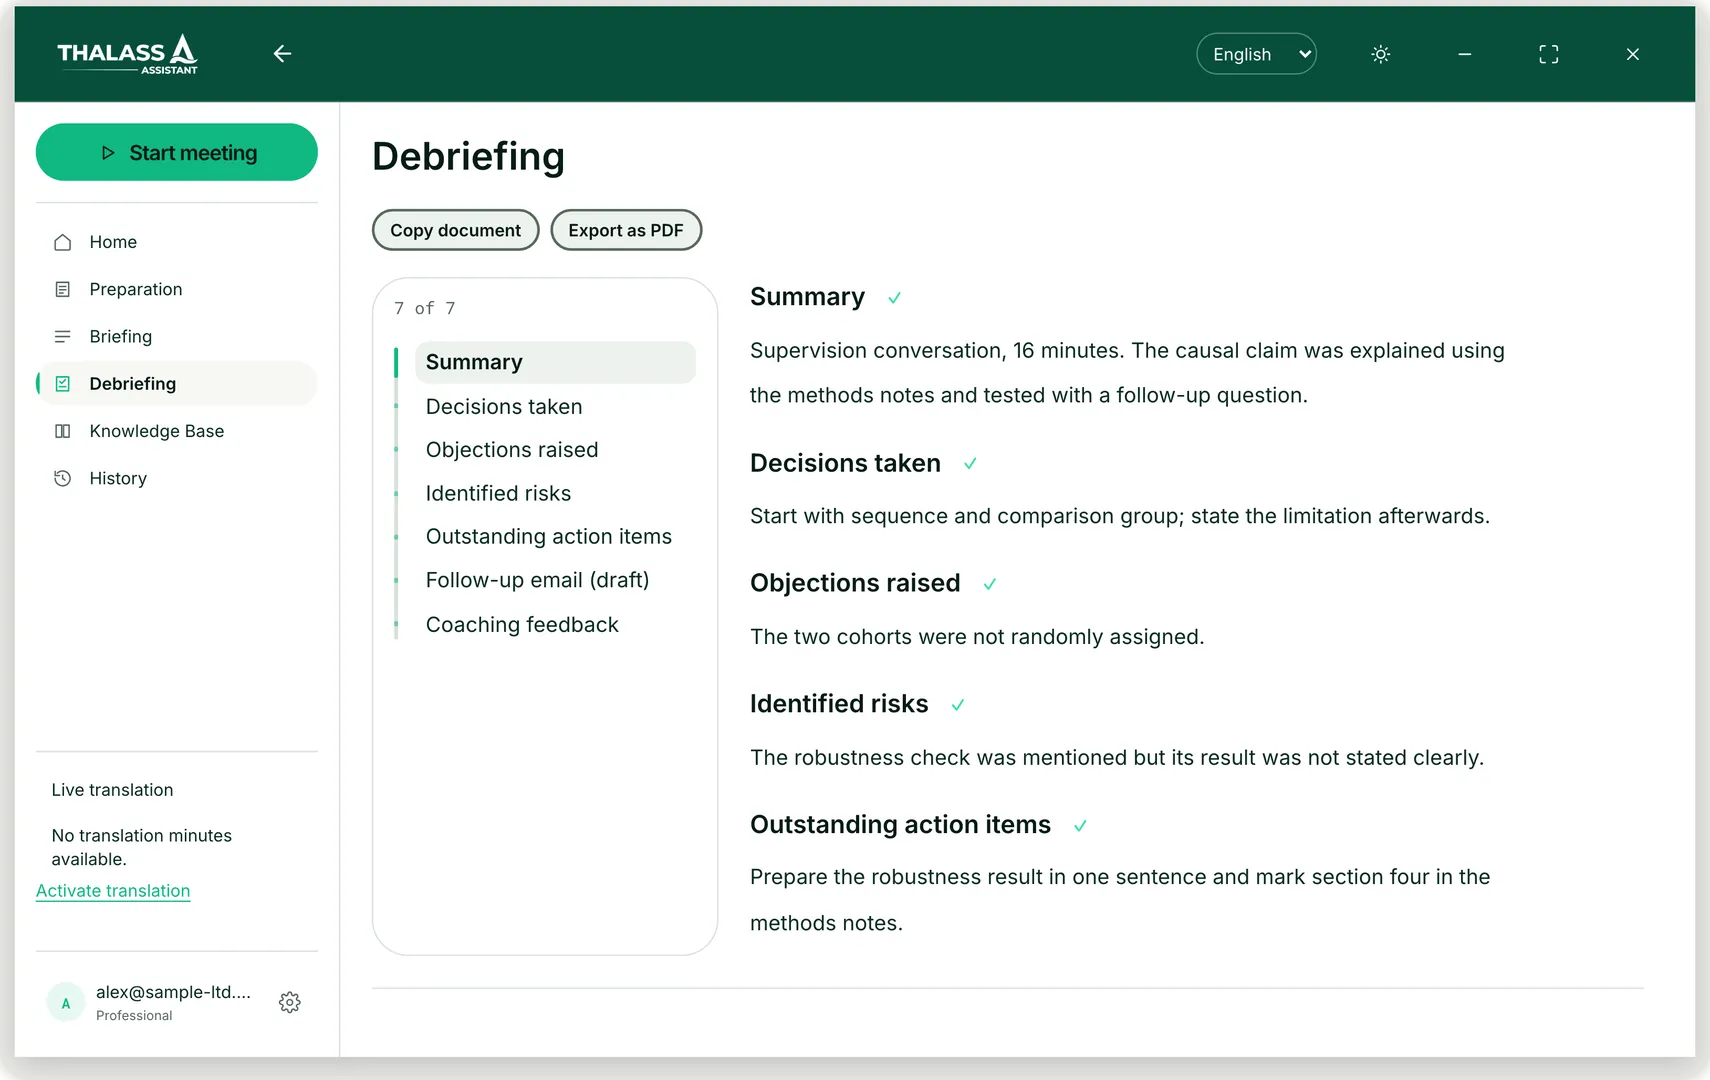Click checkmark beside Objections raised heading
Viewport: 1710px width, 1080px height.
click(989, 584)
